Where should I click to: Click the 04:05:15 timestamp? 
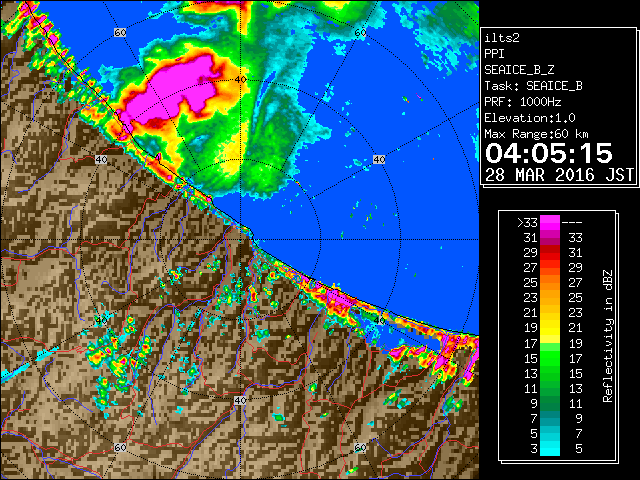tap(549, 153)
